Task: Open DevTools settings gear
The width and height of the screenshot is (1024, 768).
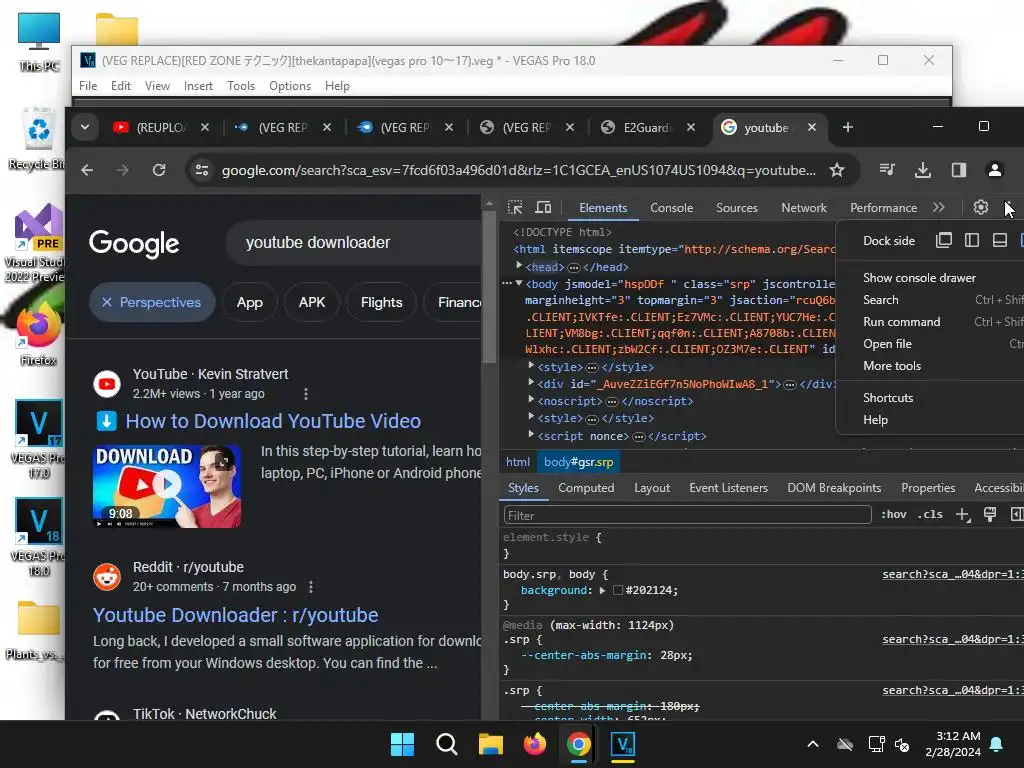Action: pyautogui.click(x=980, y=207)
